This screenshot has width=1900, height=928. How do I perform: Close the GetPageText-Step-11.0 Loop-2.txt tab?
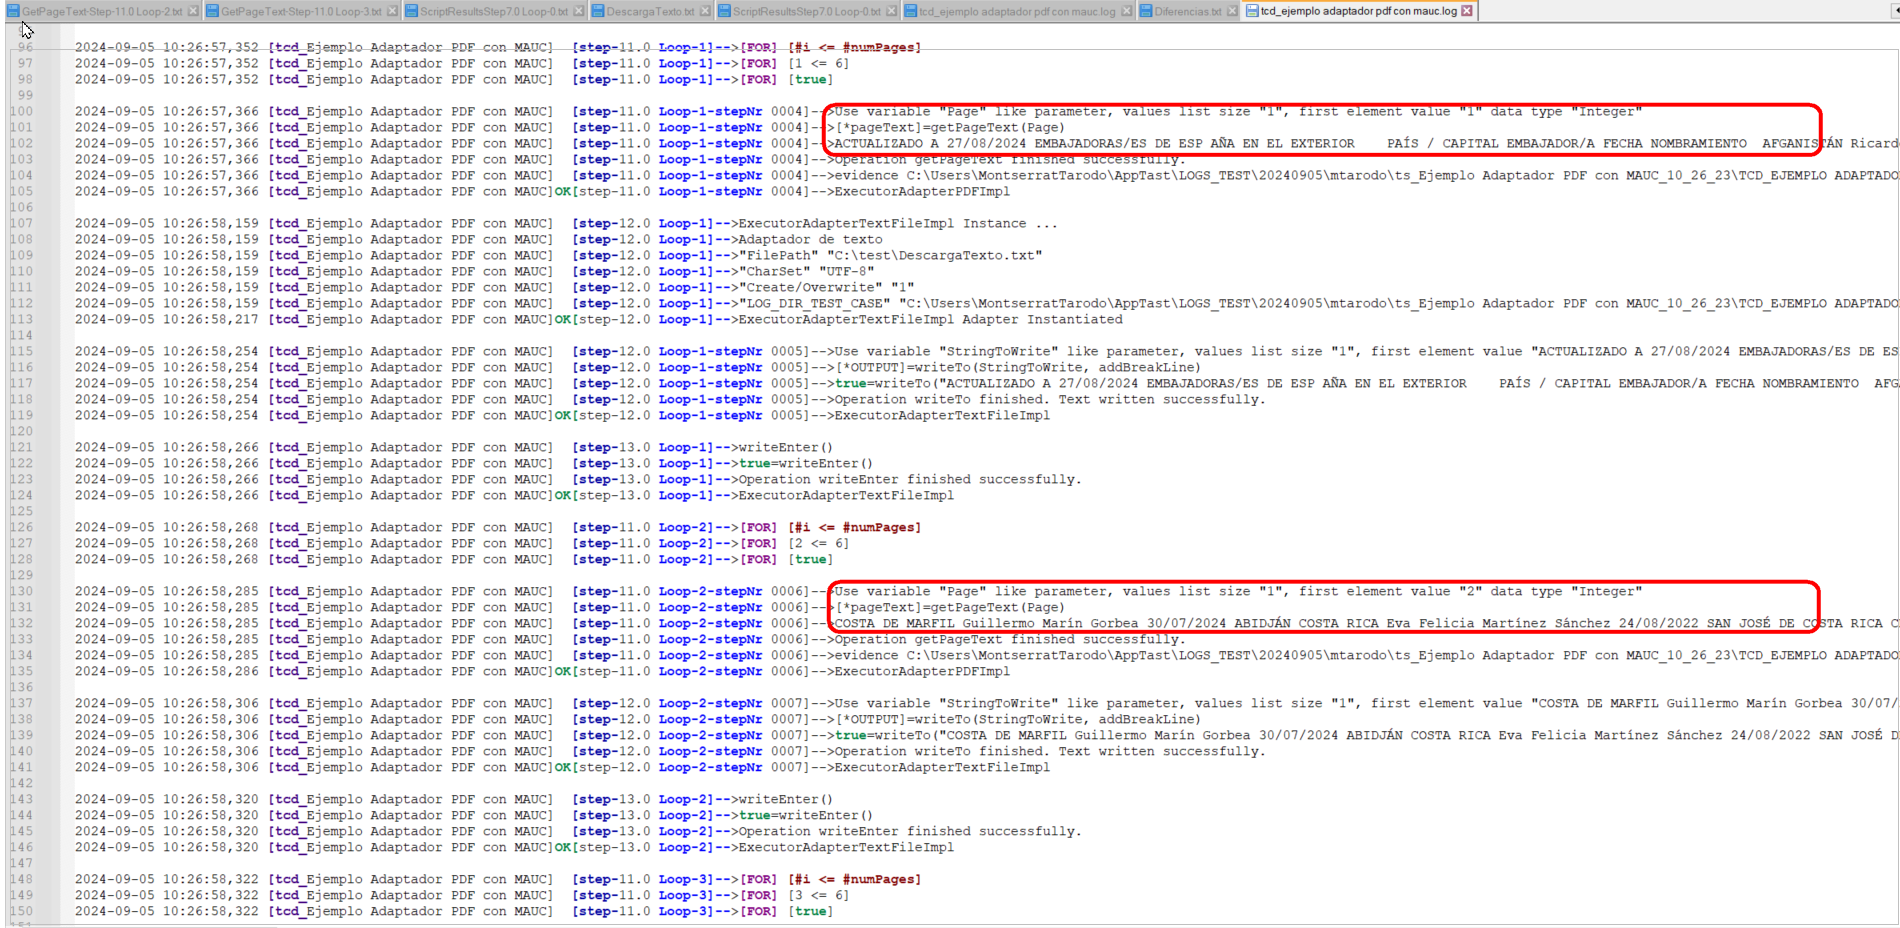pos(193,11)
